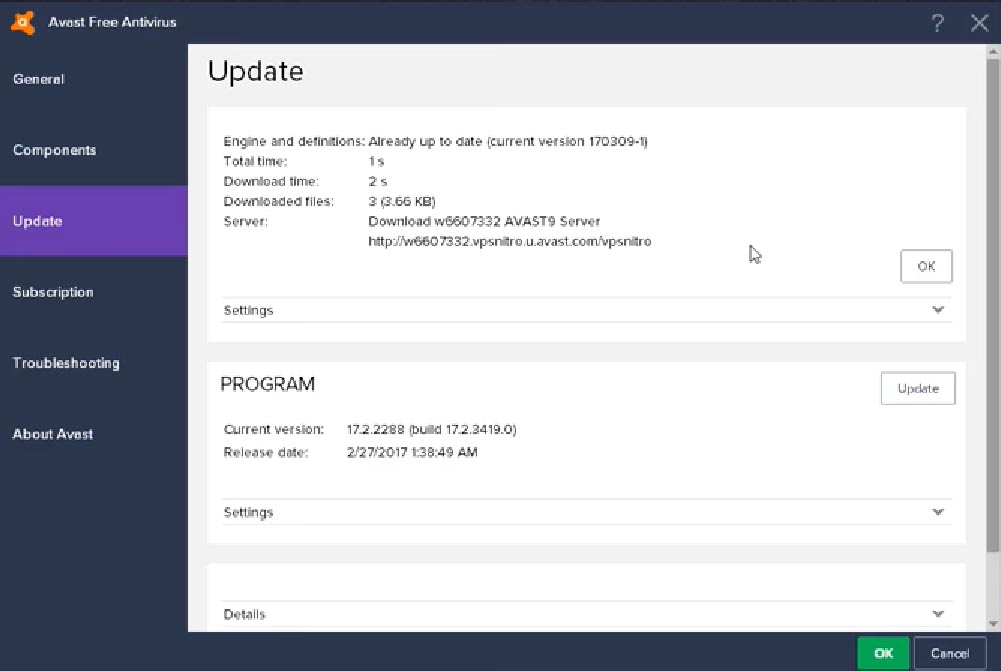Image resolution: width=1001 pixels, height=671 pixels.
Task: Confirm with the green OK button
Action: pyautogui.click(x=883, y=653)
